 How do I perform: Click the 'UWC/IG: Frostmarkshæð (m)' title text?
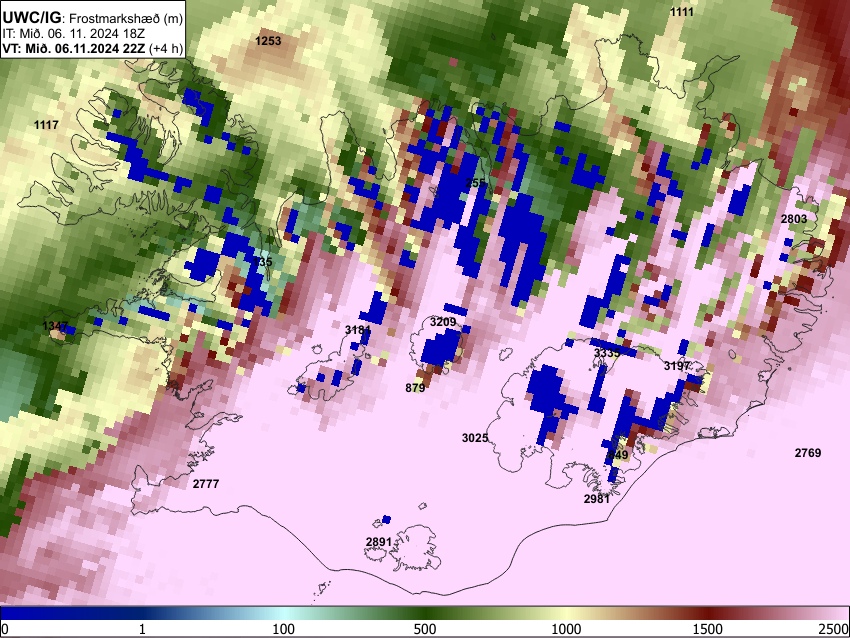pyautogui.click(x=93, y=18)
